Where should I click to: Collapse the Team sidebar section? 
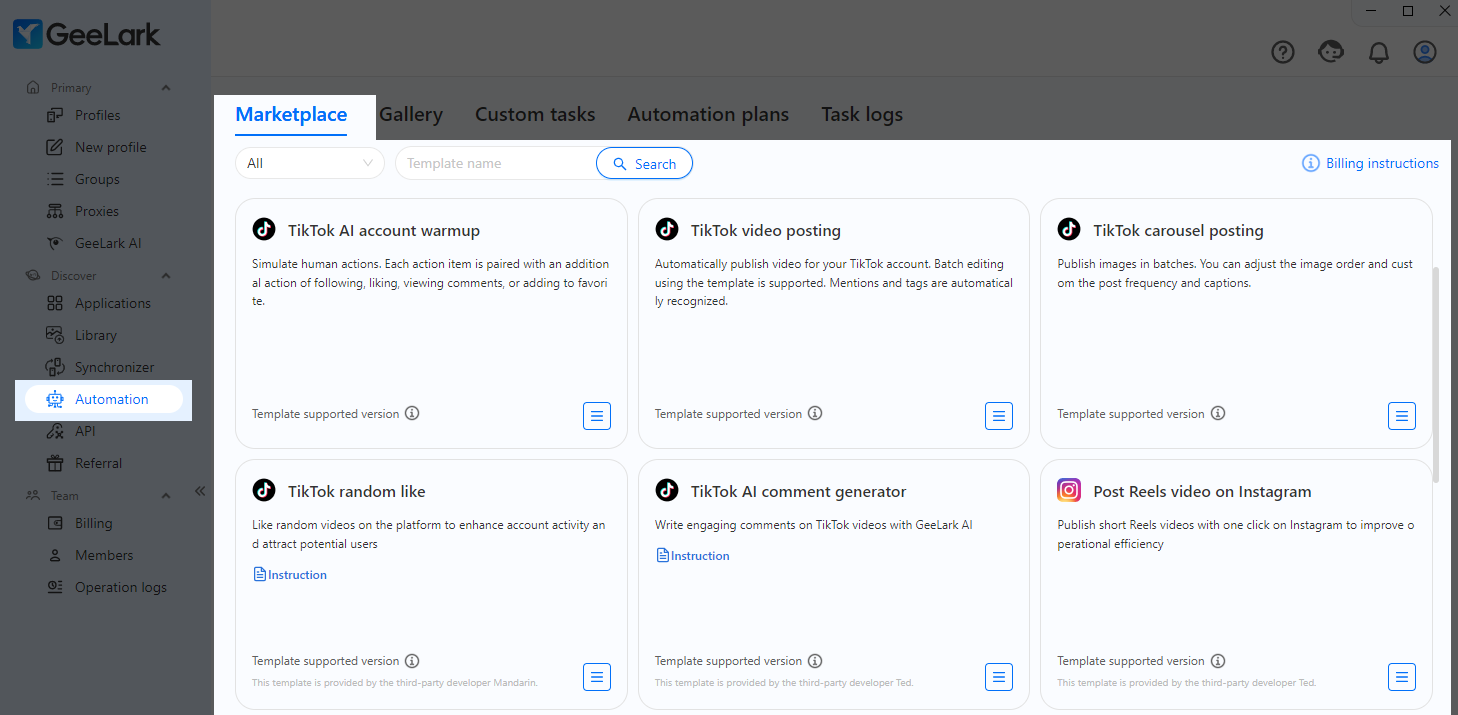[166, 496]
